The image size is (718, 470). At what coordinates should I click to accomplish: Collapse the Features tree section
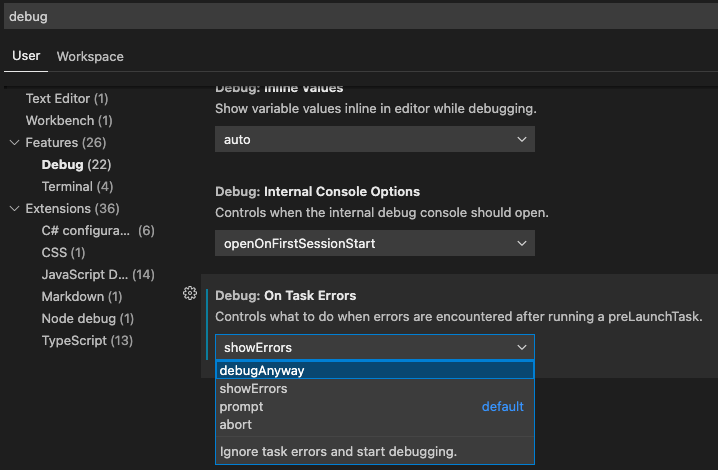(x=15, y=143)
